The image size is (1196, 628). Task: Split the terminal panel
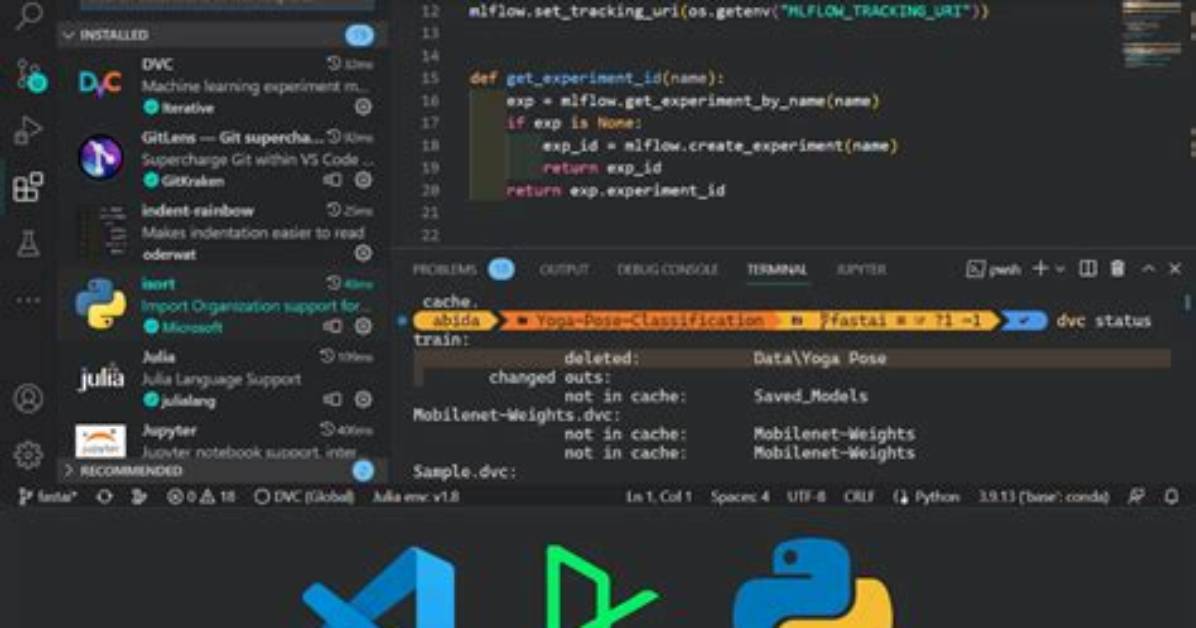(1088, 269)
